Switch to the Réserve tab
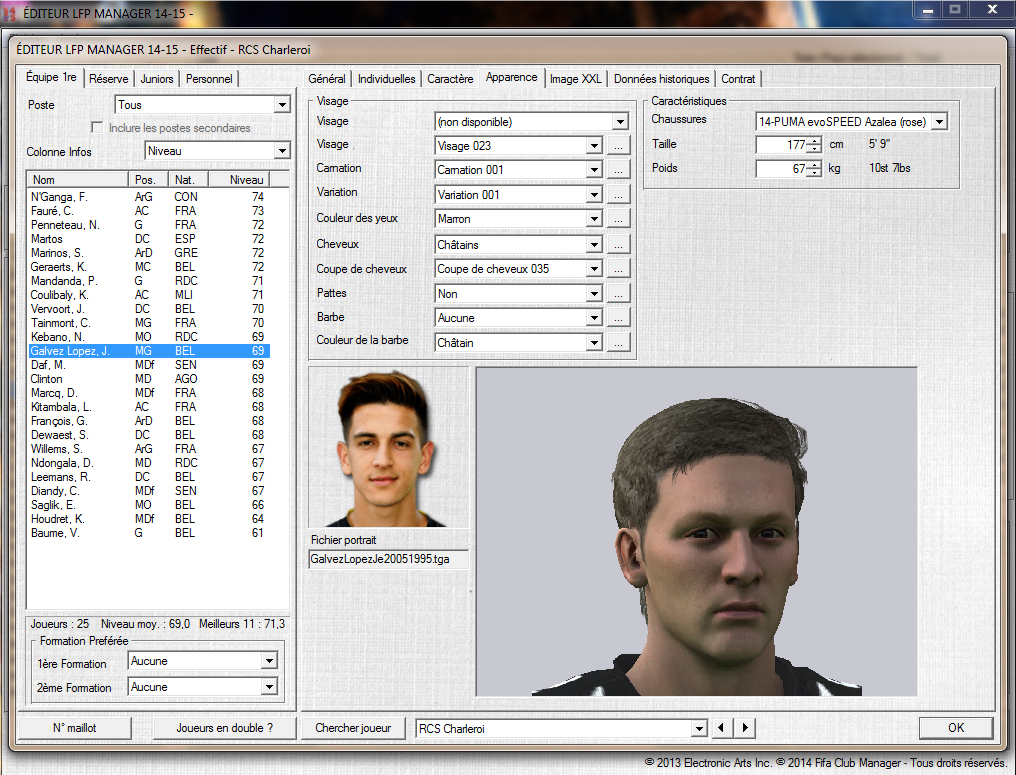 (108, 78)
